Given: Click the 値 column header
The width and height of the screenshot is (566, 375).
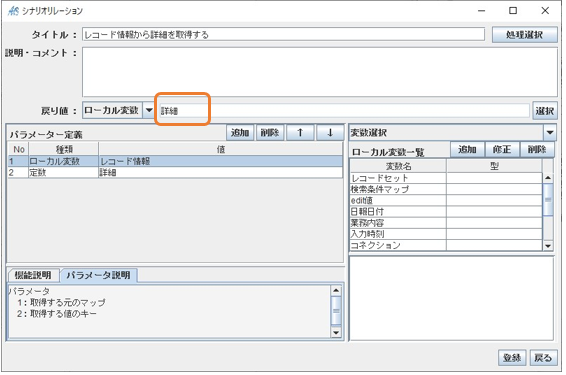Looking at the screenshot, I should point(221,149).
